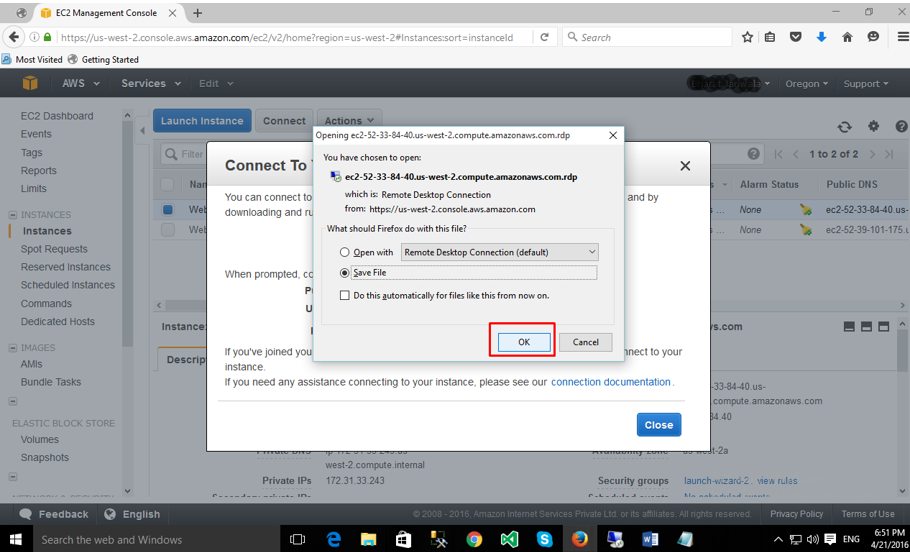910x552 pixels.
Task: Toggle the selected first instance row checkbox
Action: (168, 210)
